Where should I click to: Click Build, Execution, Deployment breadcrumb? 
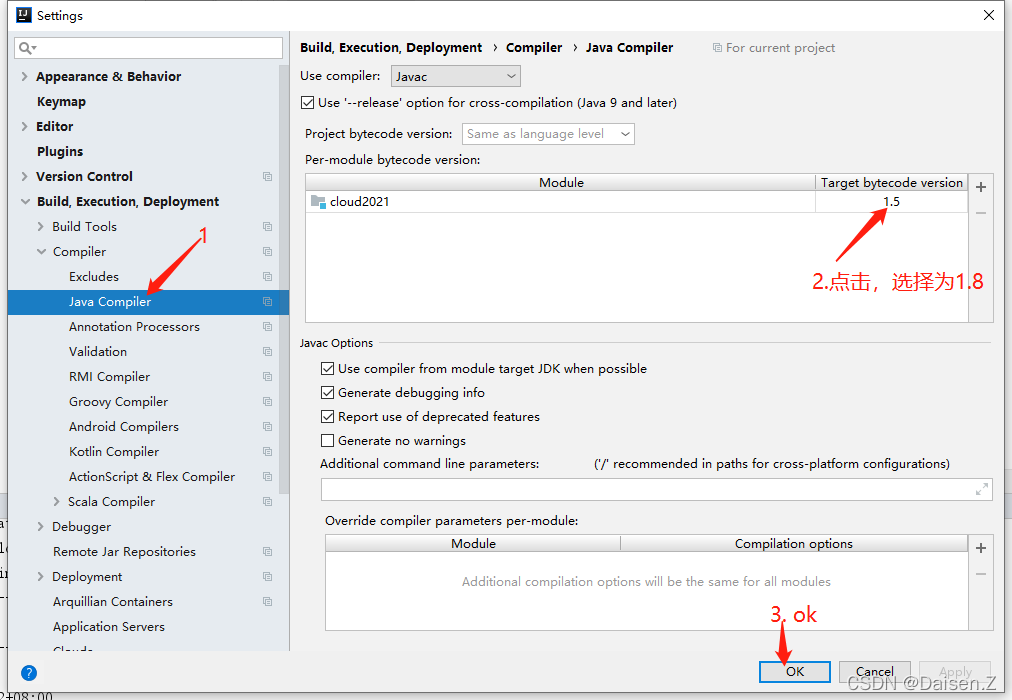tap(391, 48)
